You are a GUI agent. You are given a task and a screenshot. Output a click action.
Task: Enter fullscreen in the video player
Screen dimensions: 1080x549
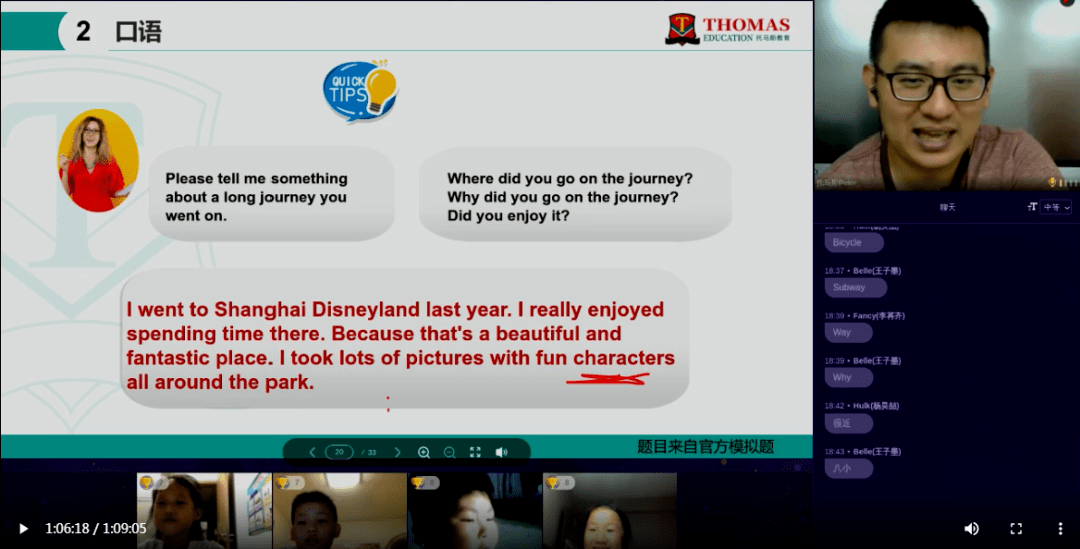[x=1016, y=528]
